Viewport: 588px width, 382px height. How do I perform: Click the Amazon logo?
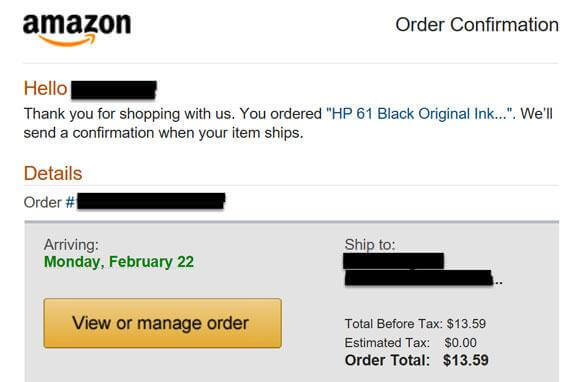77,30
